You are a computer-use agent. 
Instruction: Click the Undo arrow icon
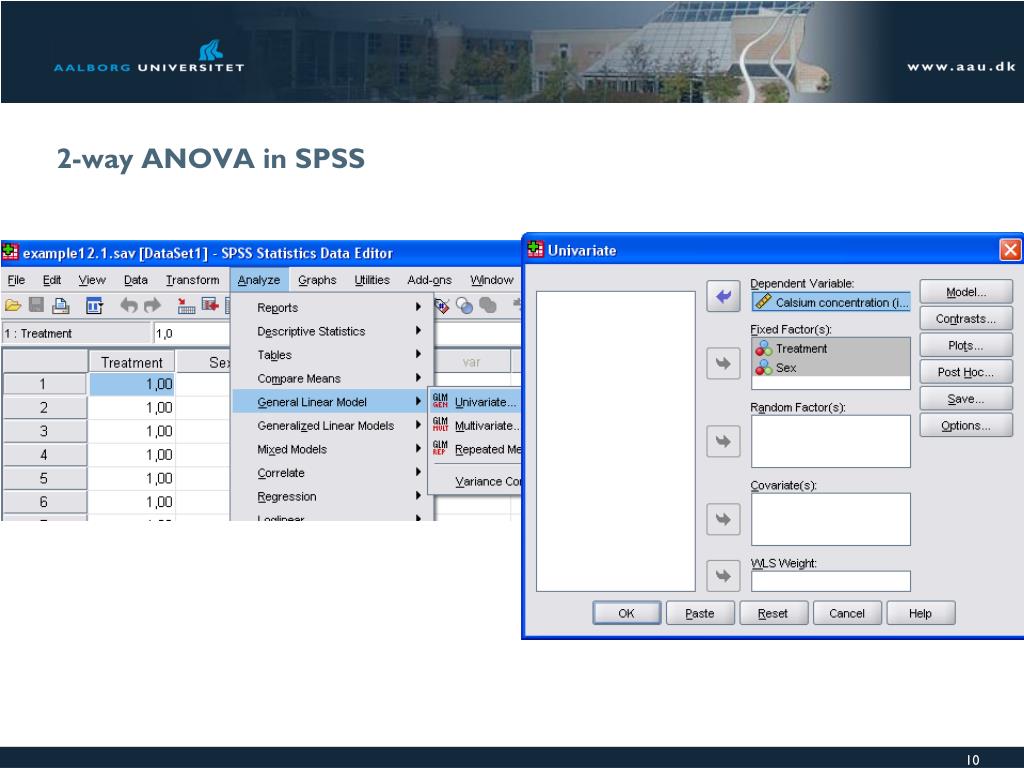129,305
